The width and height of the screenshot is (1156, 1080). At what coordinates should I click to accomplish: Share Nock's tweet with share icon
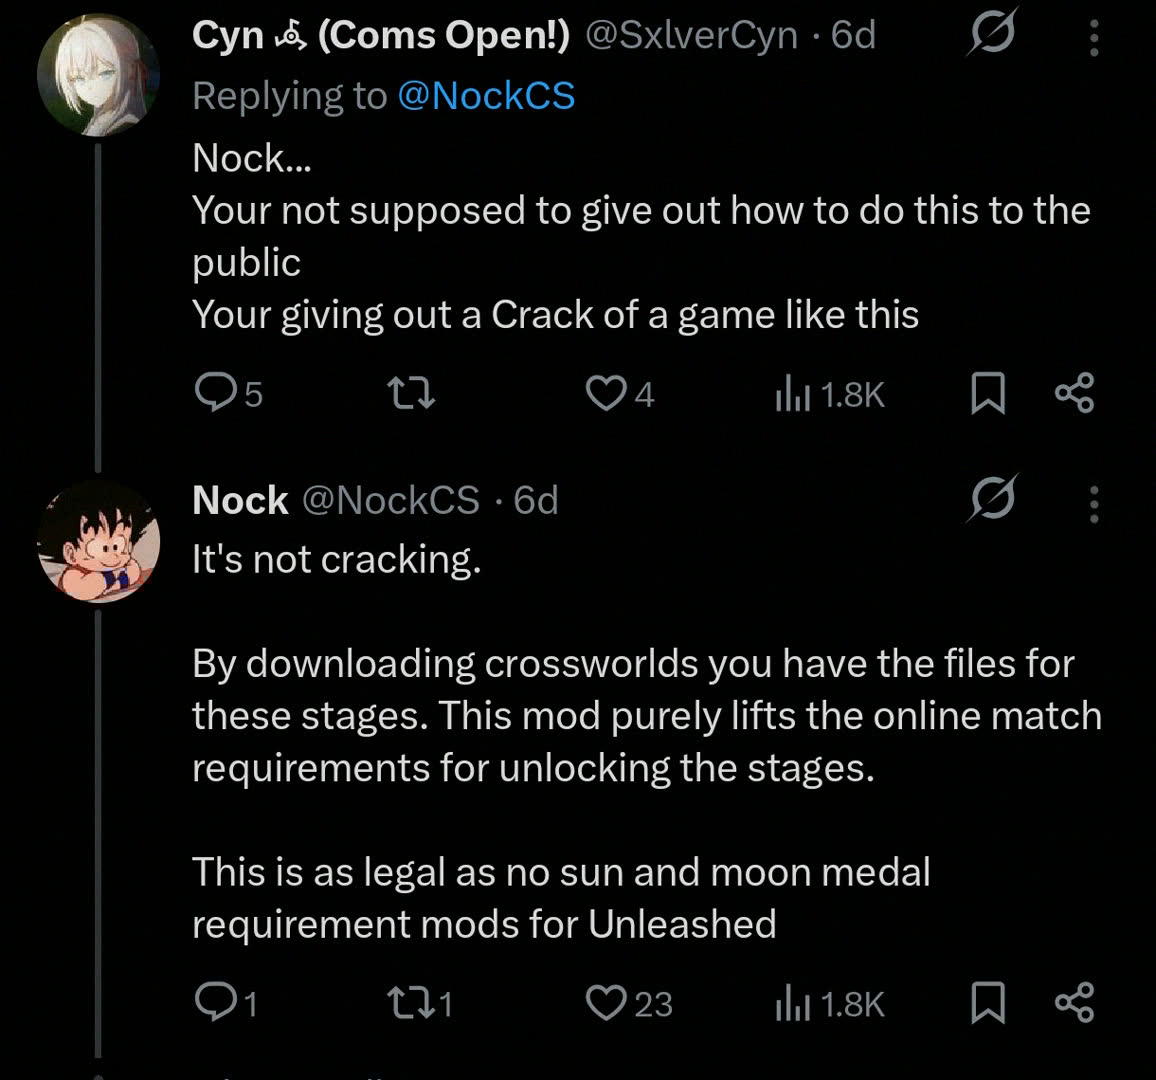[x=1075, y=1003]
